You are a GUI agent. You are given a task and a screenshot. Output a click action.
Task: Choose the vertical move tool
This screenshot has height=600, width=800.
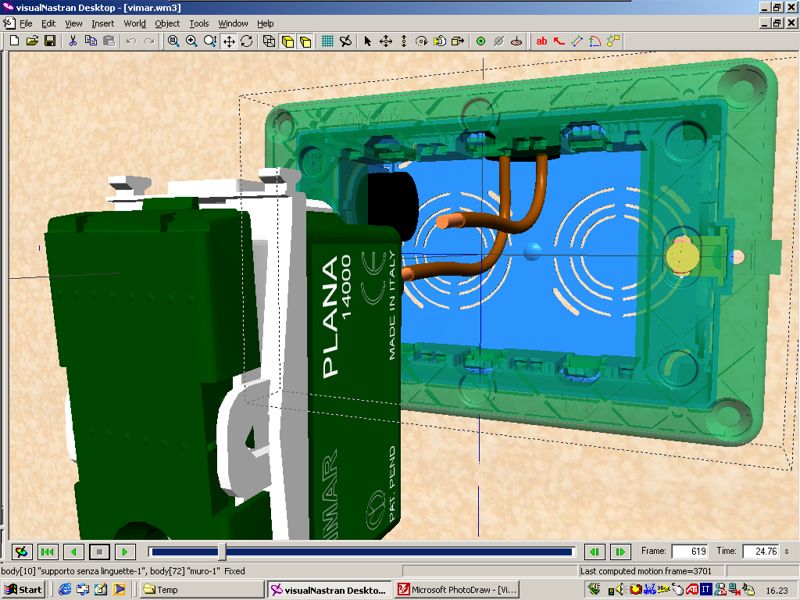pyautogui.click(x=404, y=41)
